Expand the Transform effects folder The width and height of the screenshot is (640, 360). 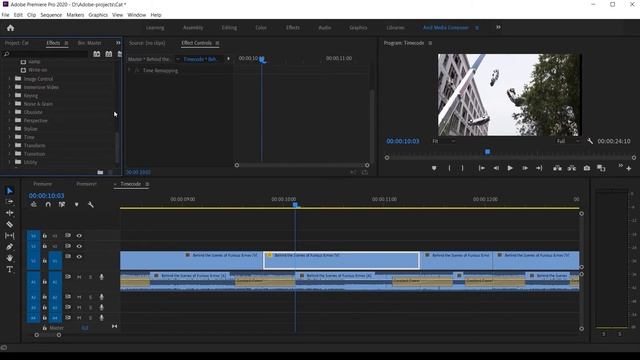pos(9,145)
